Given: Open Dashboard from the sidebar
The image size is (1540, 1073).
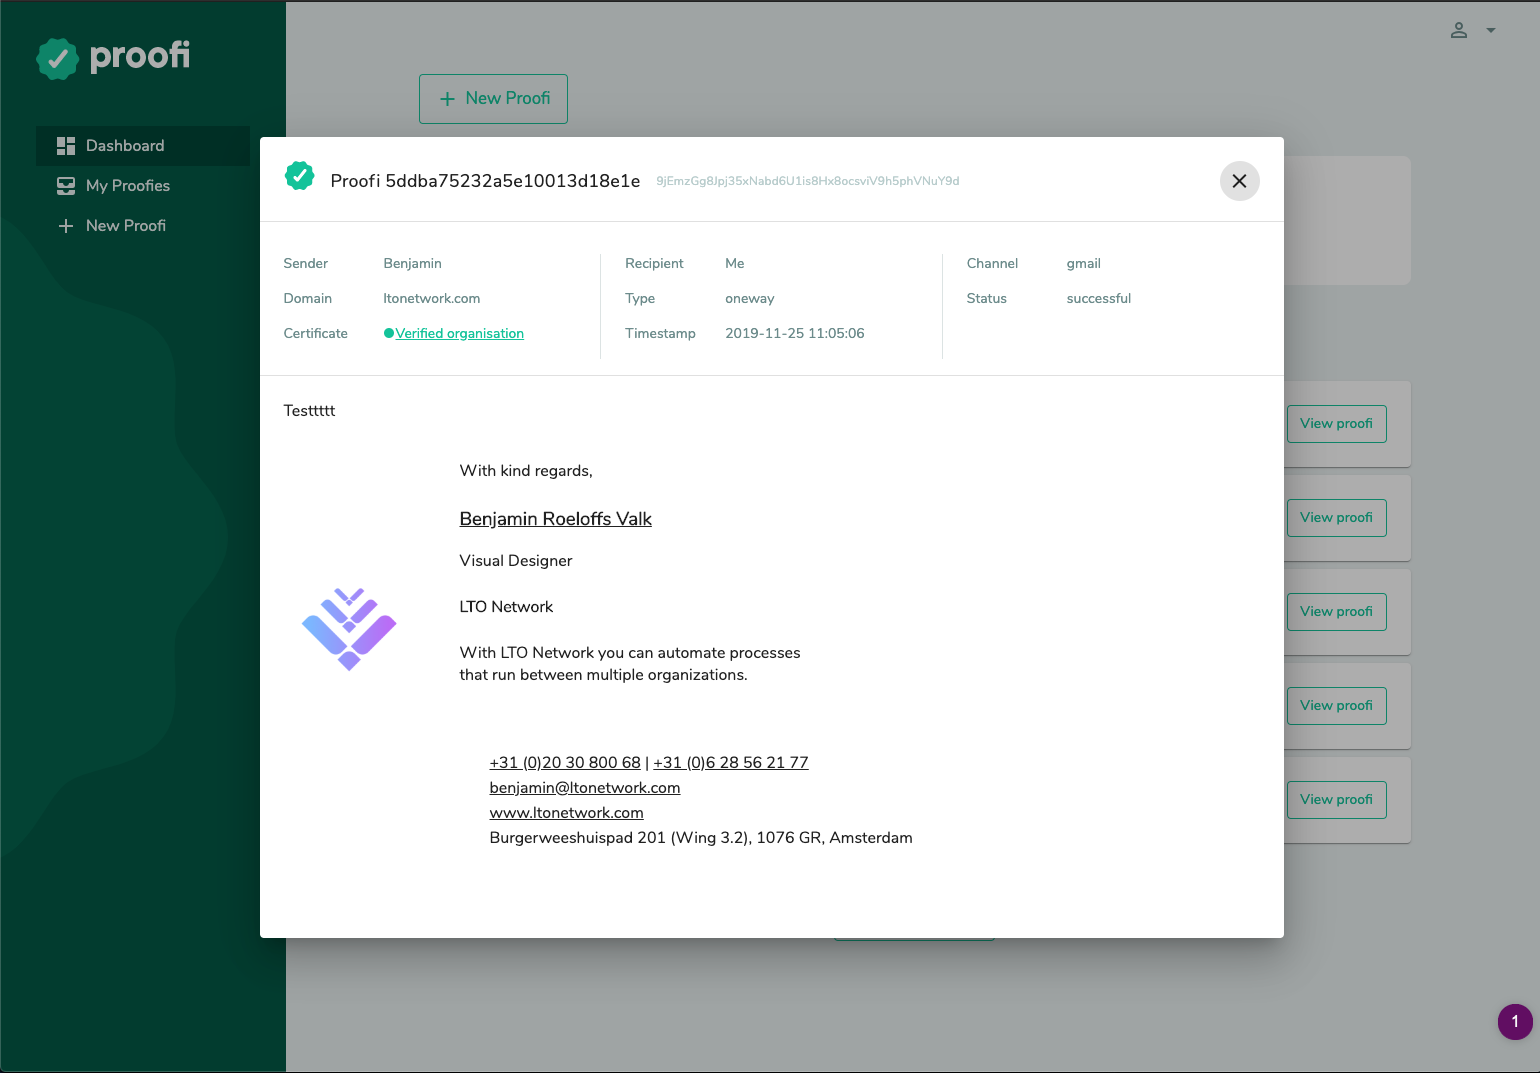Looking at the screenshot, I should pyautogui.click(x=143, y=146).
